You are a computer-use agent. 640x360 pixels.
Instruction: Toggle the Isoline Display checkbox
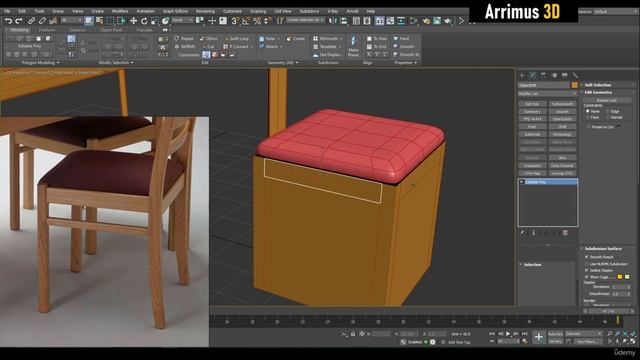point(587,270)
